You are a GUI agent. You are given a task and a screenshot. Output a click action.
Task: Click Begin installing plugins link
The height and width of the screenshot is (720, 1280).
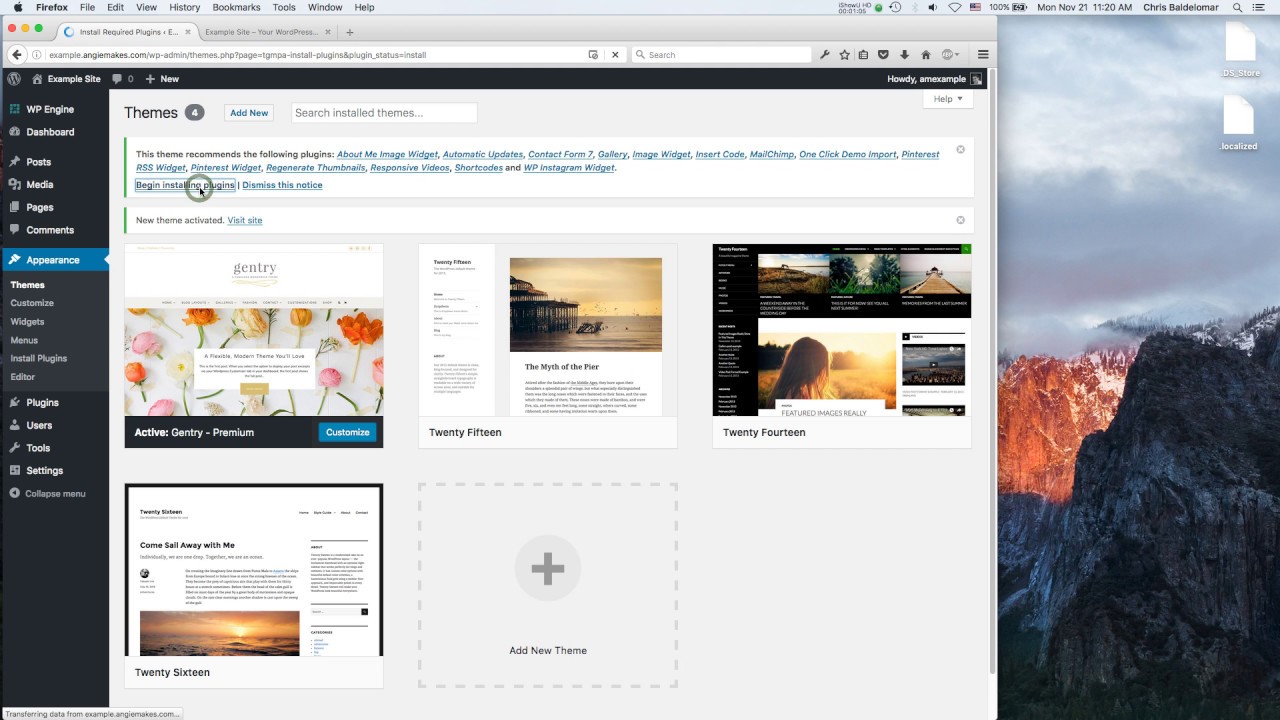[x=185, y=185]
